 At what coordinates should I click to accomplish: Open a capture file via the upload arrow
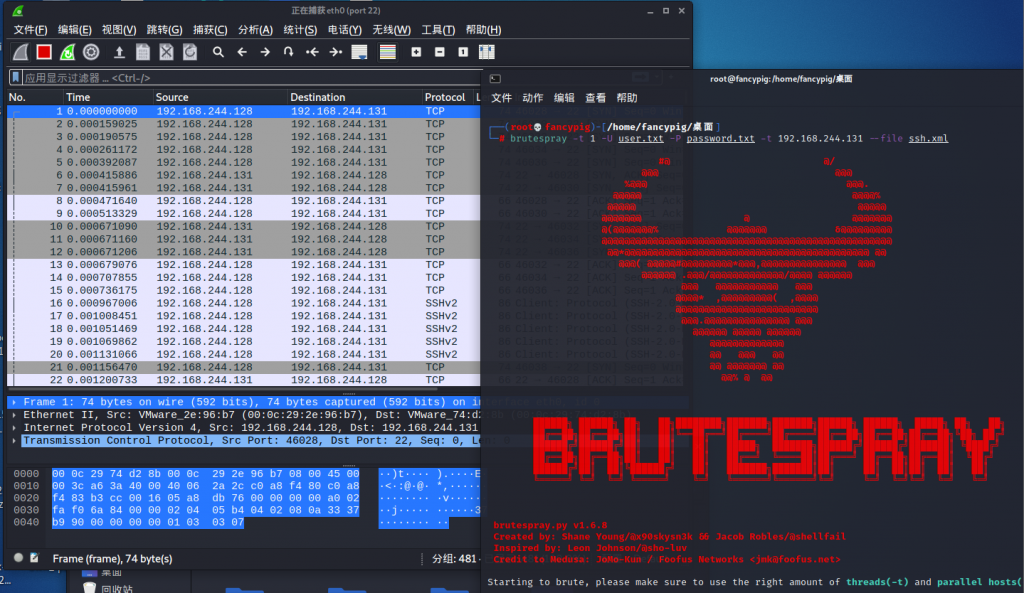tap(119, 52)
